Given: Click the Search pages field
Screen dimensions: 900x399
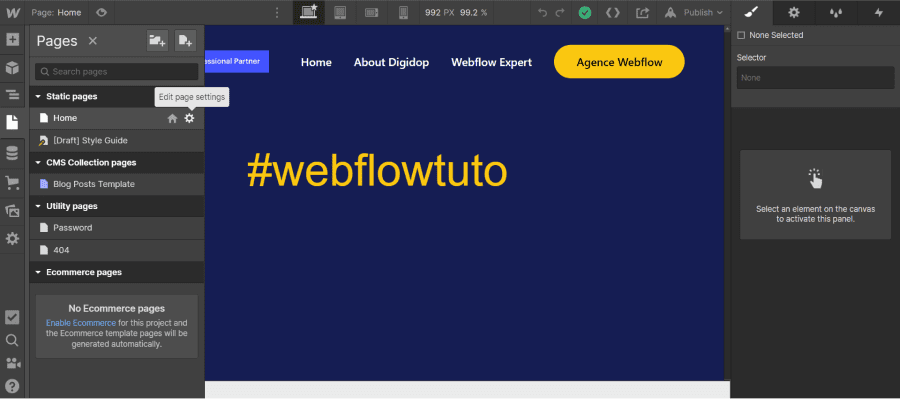Looking at the screenshot, I should 117,72.
